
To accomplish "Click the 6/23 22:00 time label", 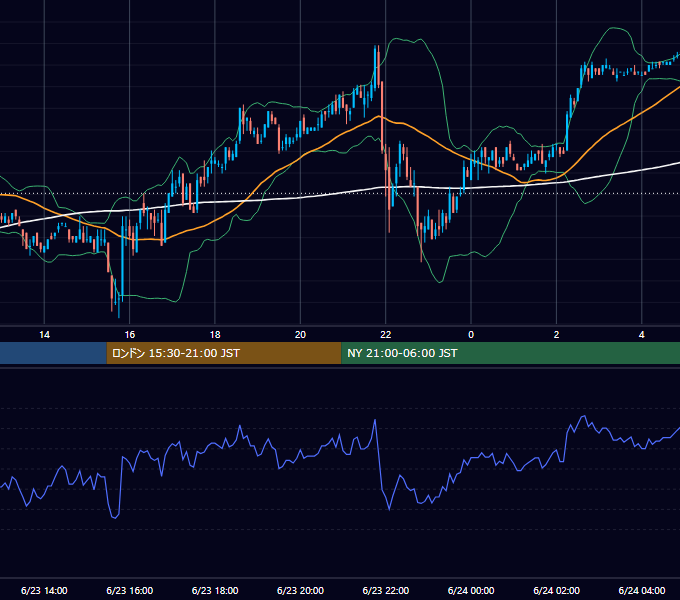I will coord(386,590).
